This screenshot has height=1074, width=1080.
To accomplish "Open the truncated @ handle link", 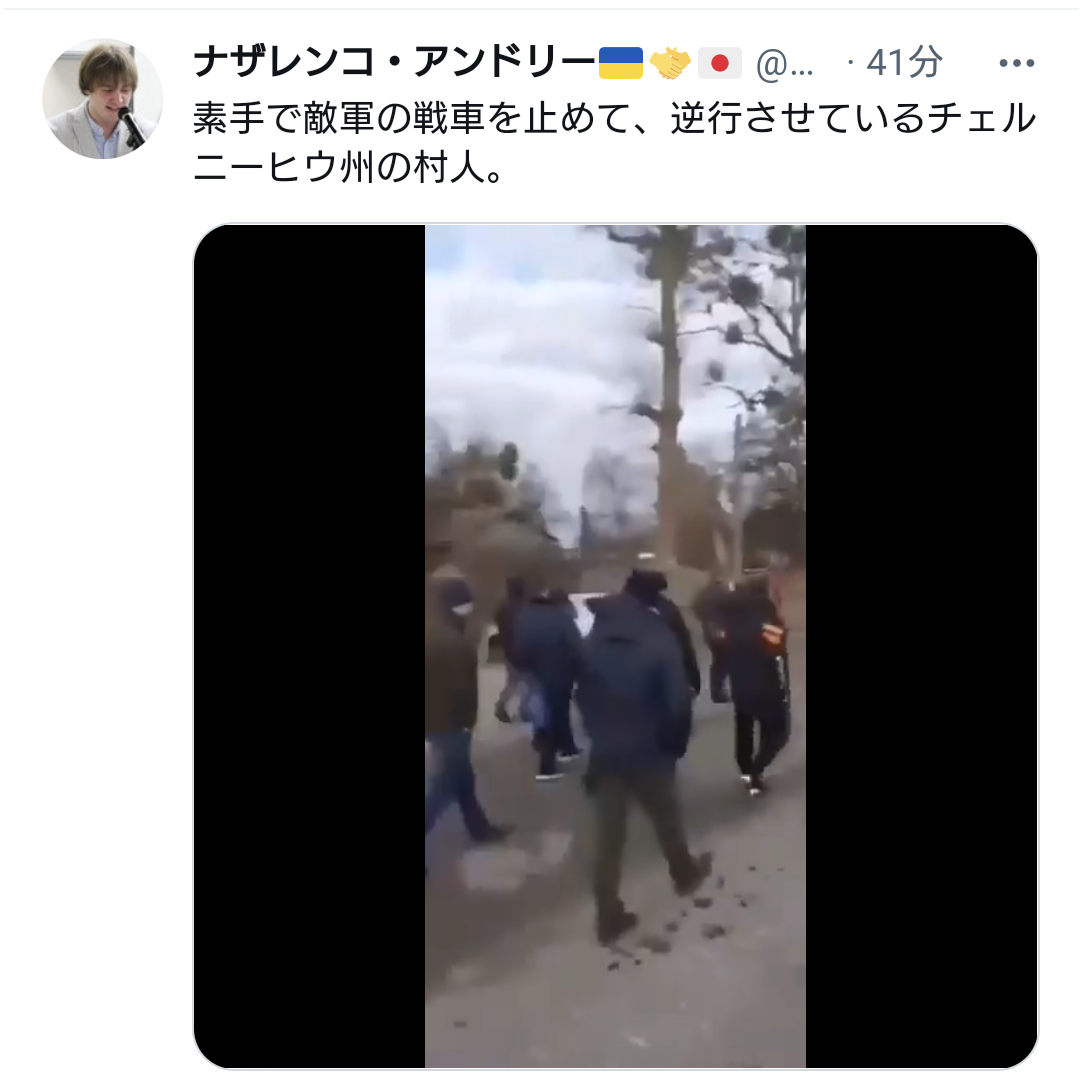I will click(785, 65).
